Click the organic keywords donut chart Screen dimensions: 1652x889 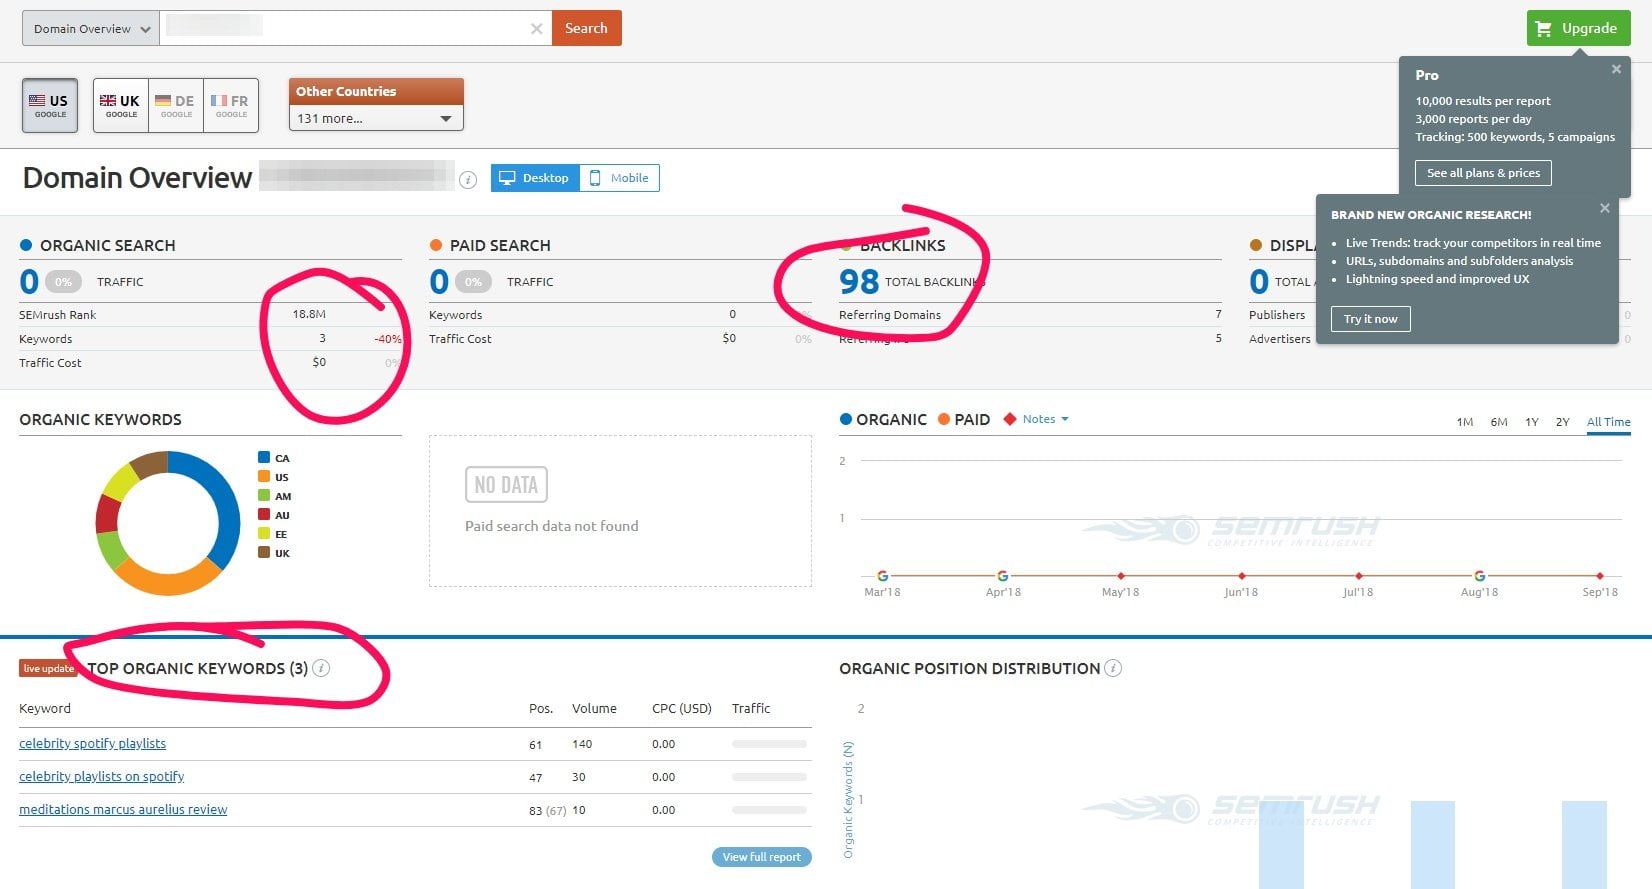[x=168, y=523]
